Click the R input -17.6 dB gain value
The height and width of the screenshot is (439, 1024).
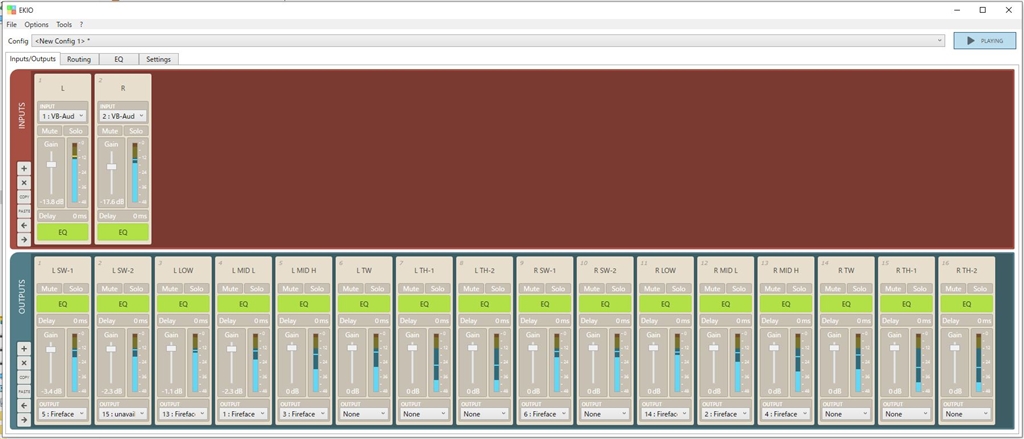[x=111, y=202]
